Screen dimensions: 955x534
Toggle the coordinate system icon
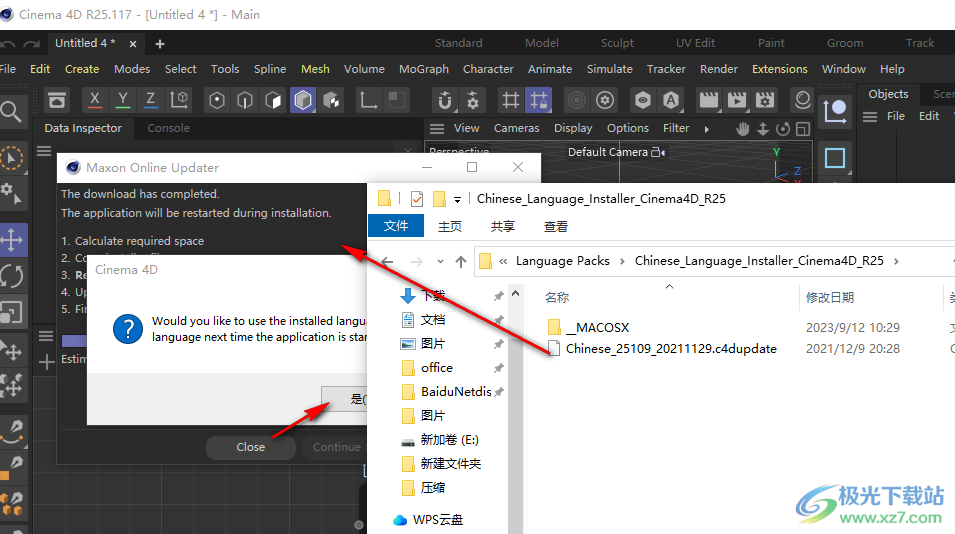(180, 100)
